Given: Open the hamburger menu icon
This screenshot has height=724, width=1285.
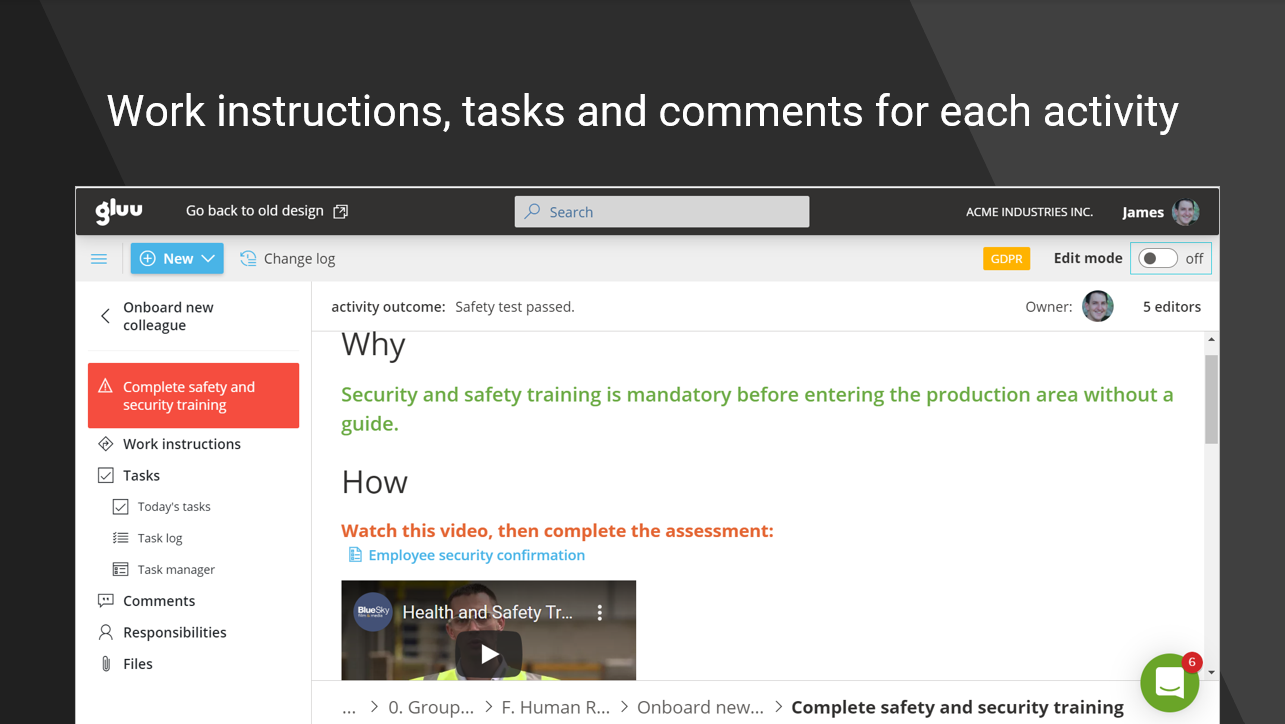Looking at the screenshot, I should click(x=99, y=259).
